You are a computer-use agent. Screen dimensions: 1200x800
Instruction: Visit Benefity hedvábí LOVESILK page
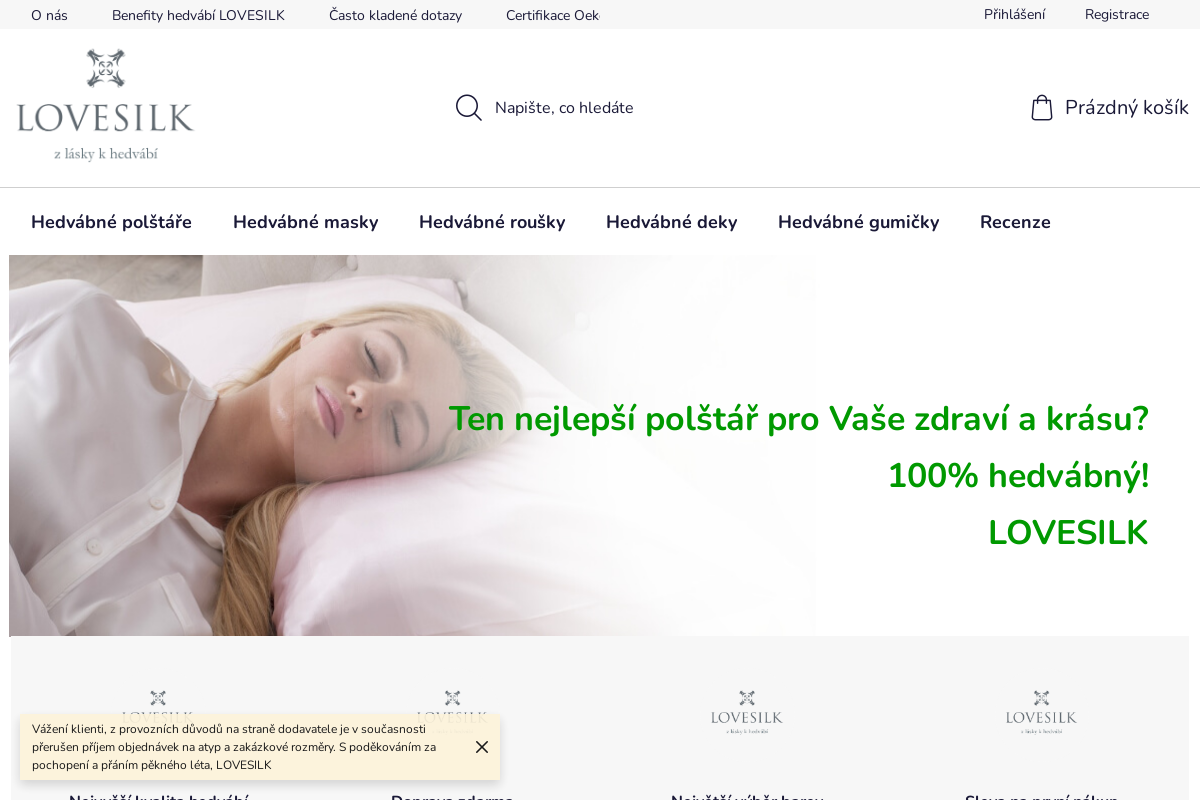(x=198, y=15)
